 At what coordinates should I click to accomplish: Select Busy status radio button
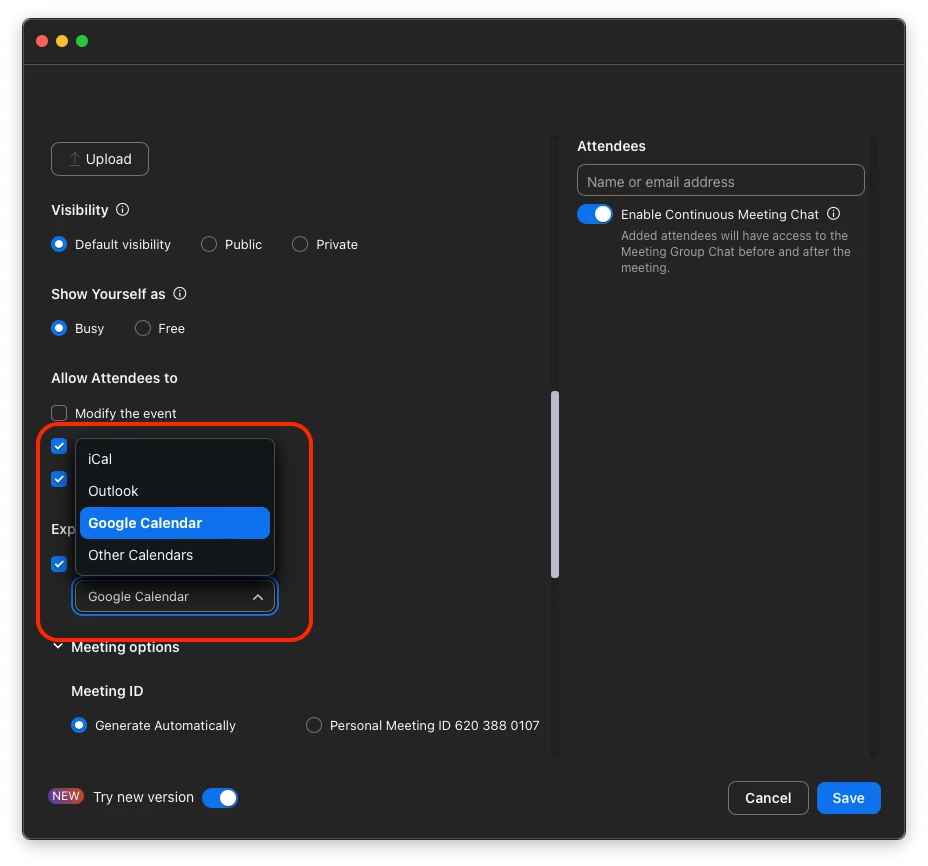pos(59,328)
